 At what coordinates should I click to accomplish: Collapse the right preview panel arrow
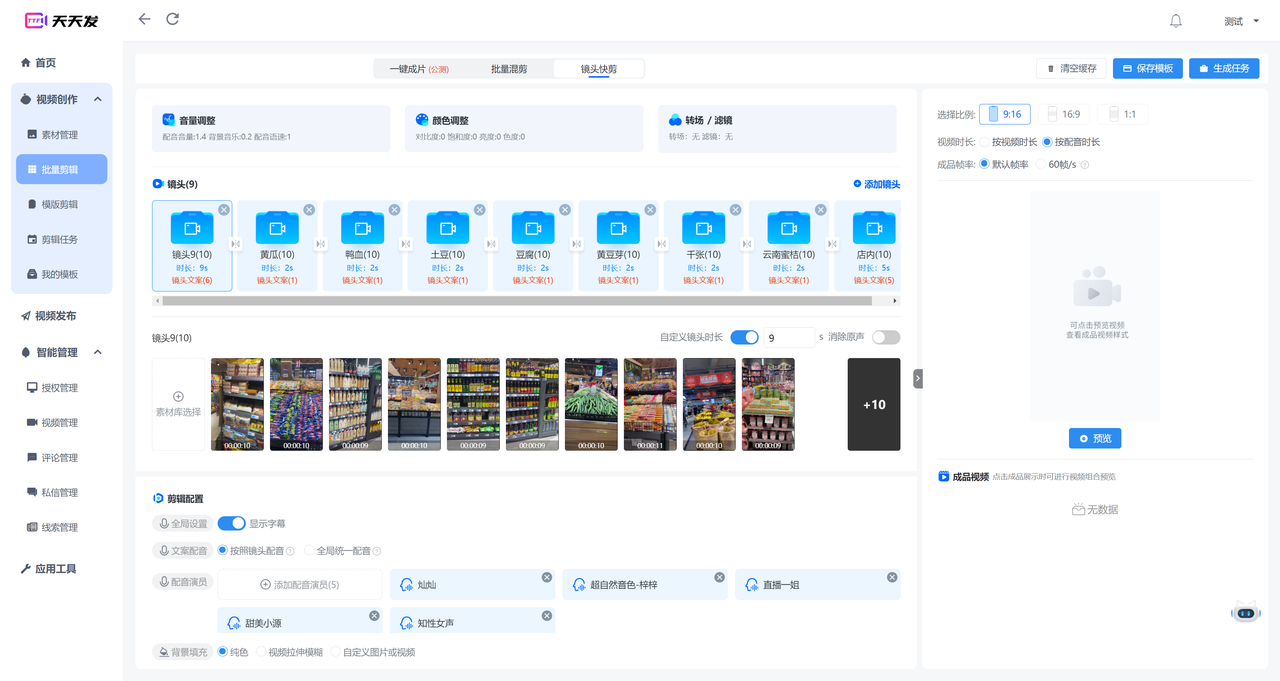(x=917, y=379)
